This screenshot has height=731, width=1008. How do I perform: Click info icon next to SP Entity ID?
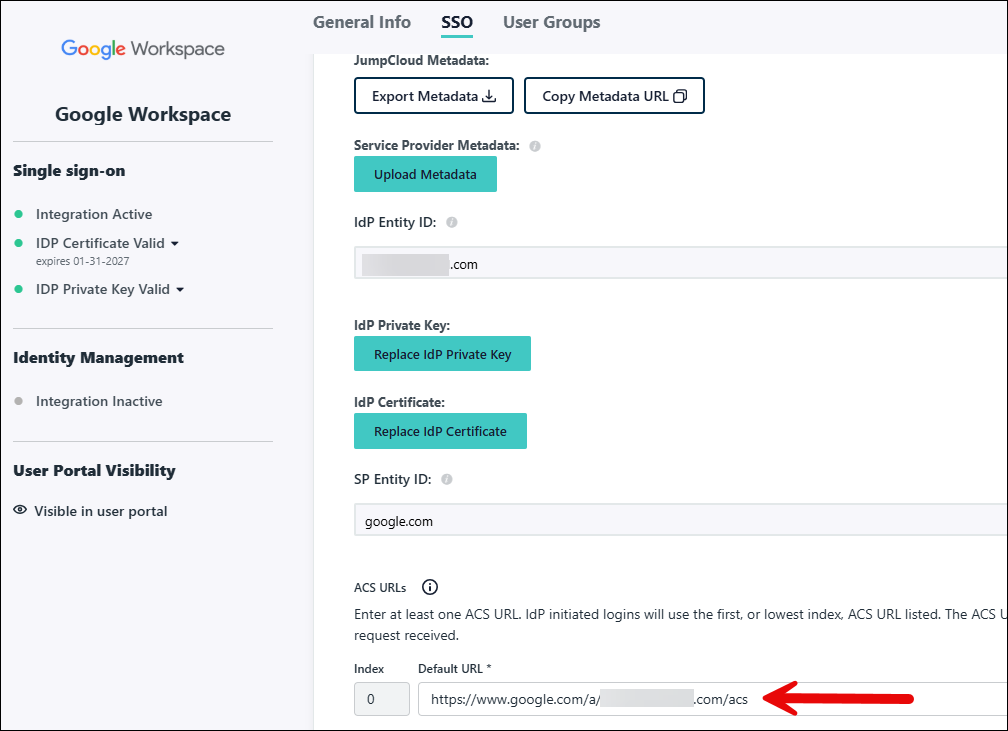[x=447, y=479]
